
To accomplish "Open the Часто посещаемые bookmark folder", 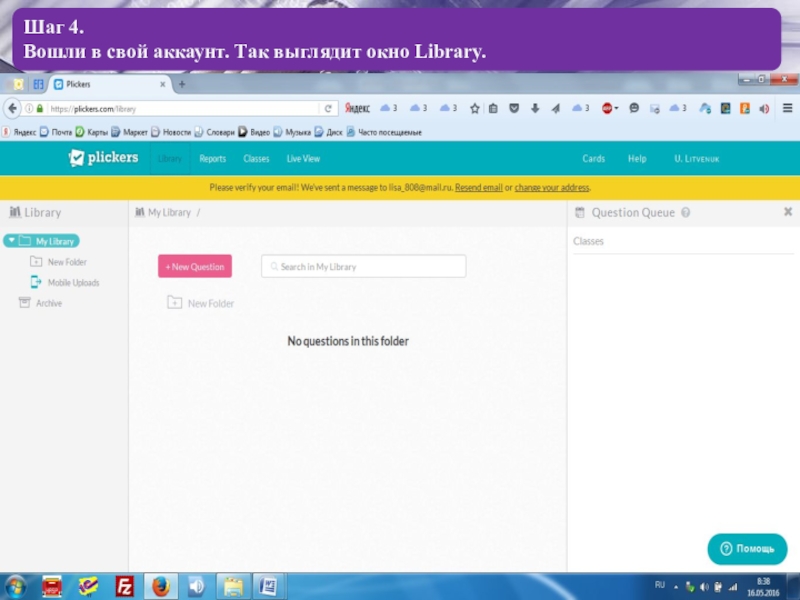I will (x=384, y=132).
